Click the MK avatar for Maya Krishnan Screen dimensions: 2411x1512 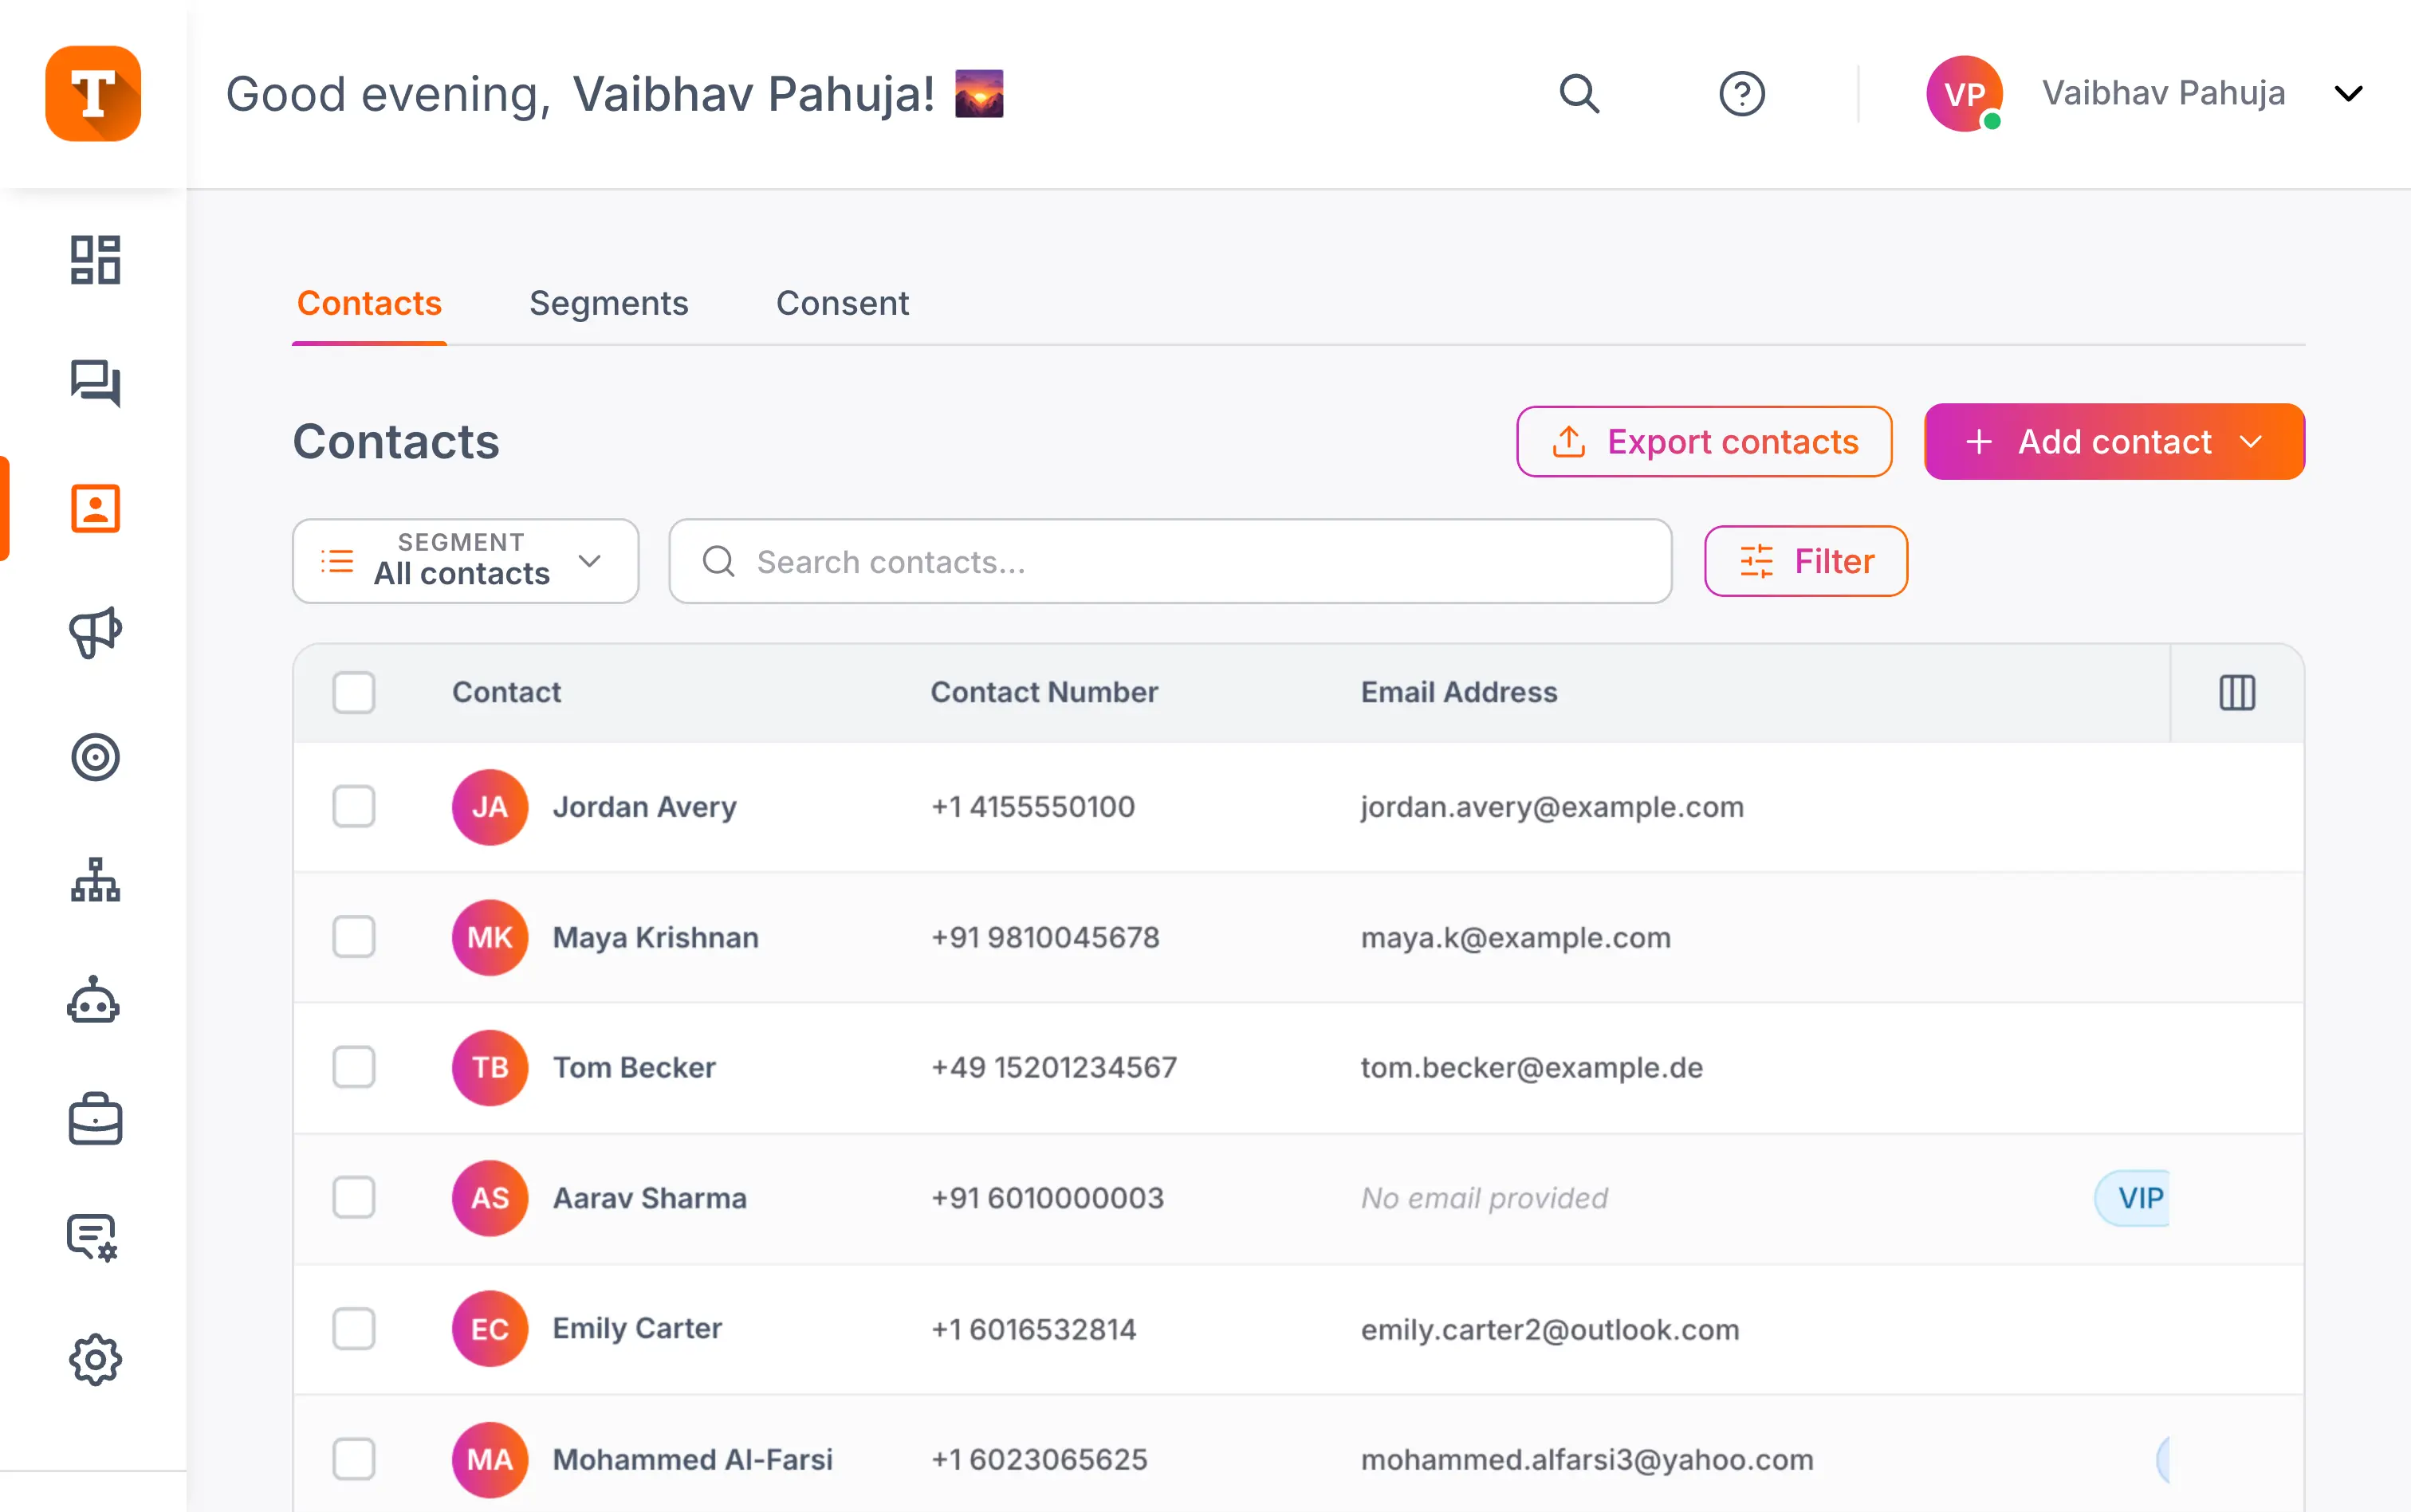(x=490, y=937)
